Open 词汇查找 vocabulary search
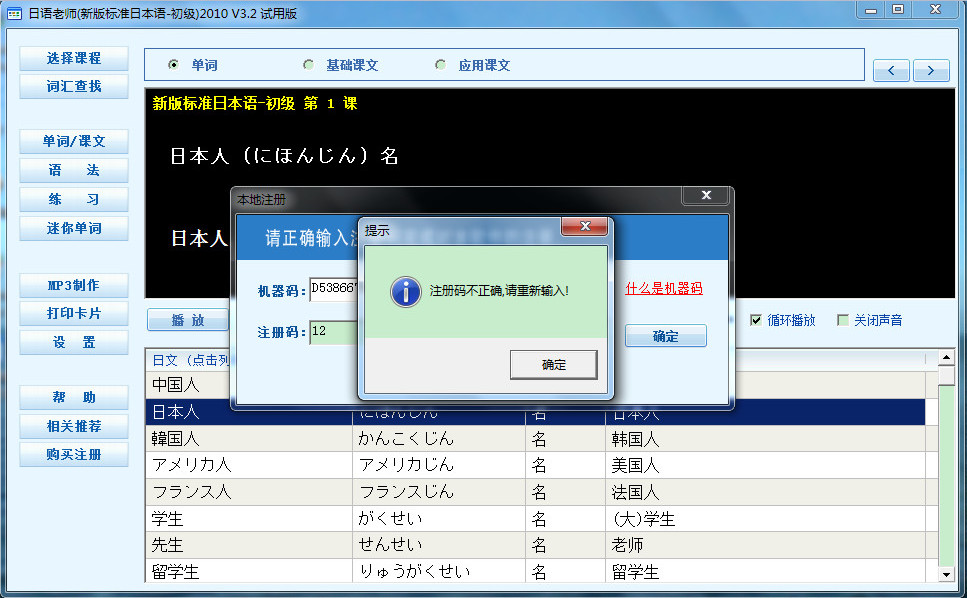 click(x=74, y=86)
